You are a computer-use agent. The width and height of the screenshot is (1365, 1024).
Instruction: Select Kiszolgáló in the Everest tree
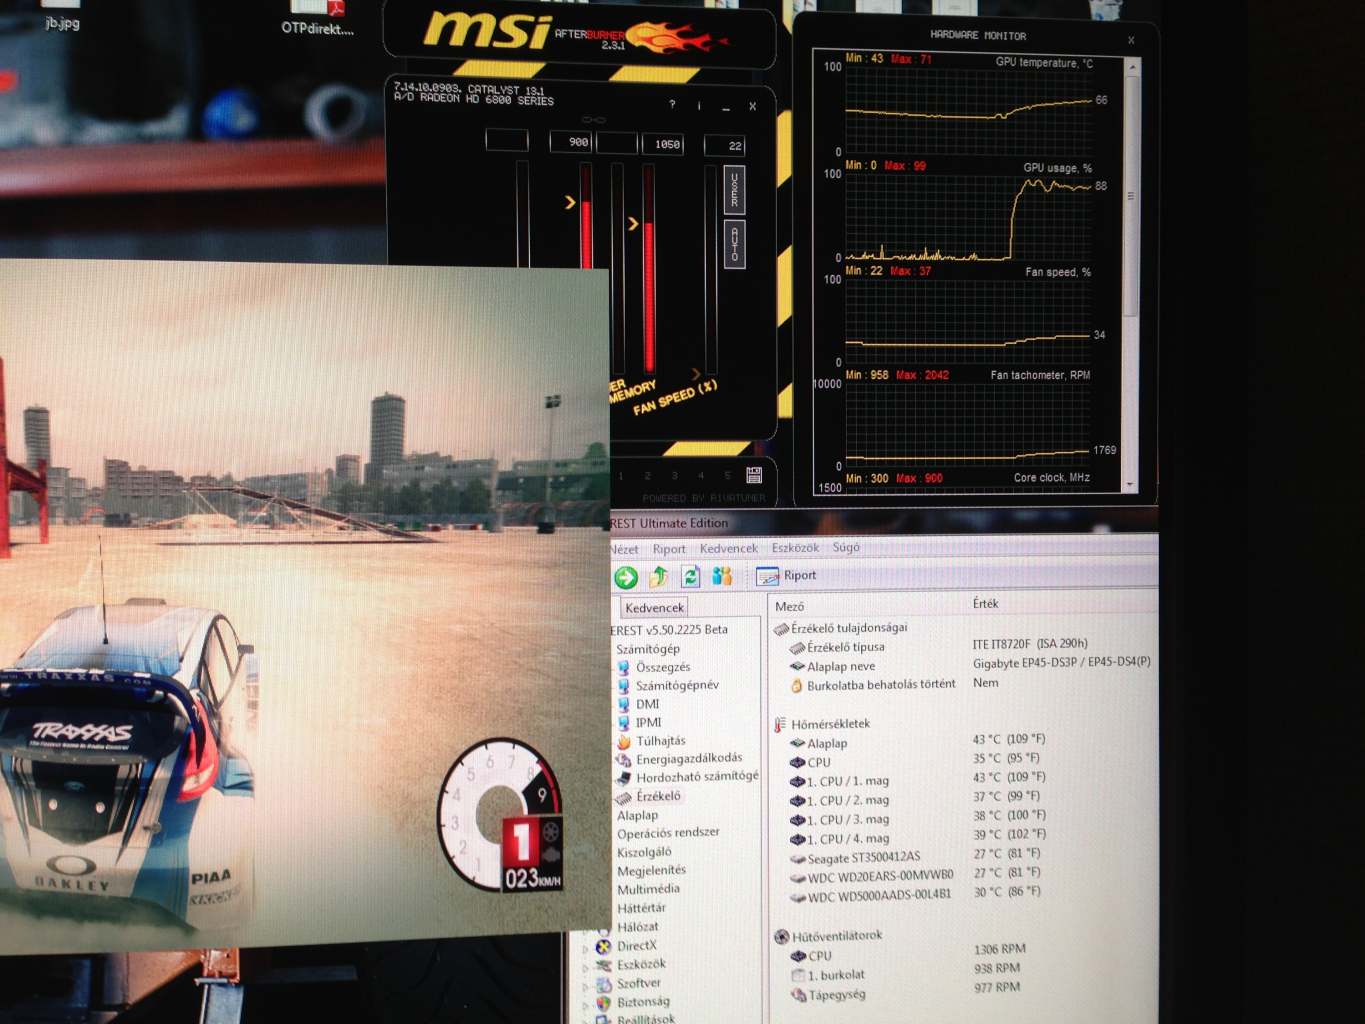[x=644, y=852]
